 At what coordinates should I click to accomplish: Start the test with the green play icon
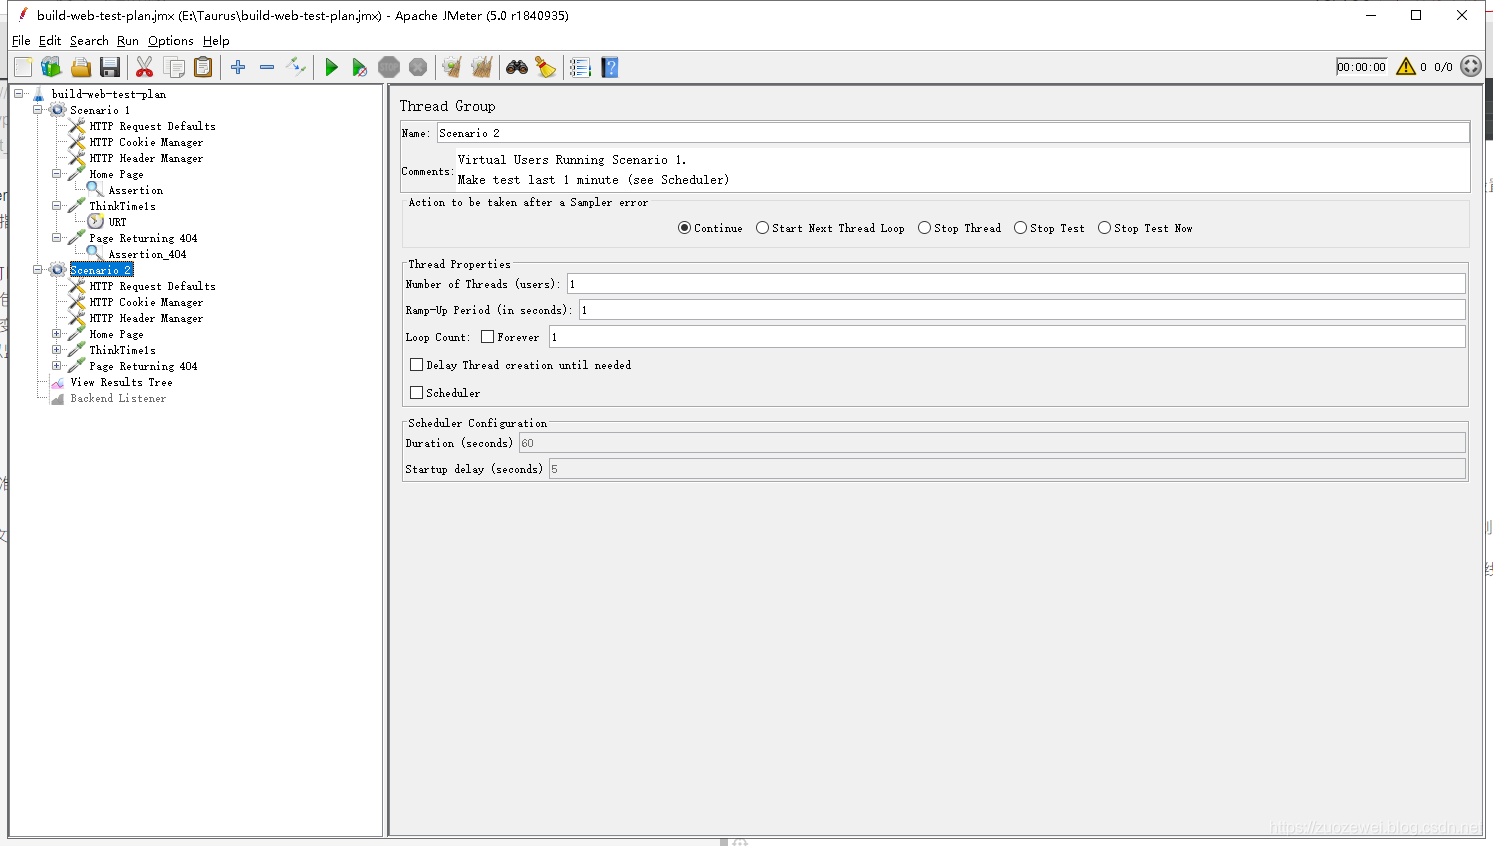[331, 67]
